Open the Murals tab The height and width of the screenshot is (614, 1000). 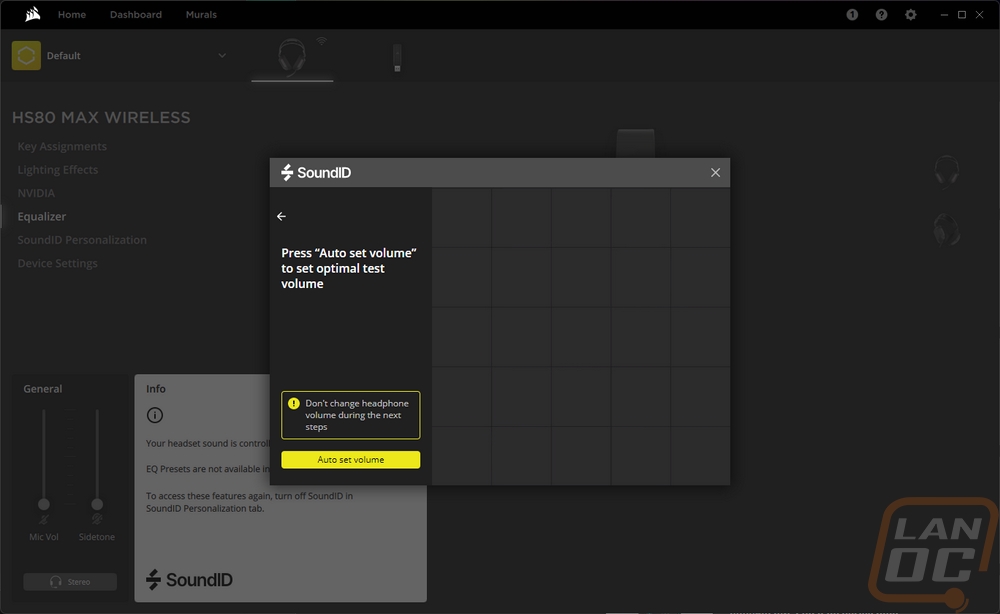(201, 14)
